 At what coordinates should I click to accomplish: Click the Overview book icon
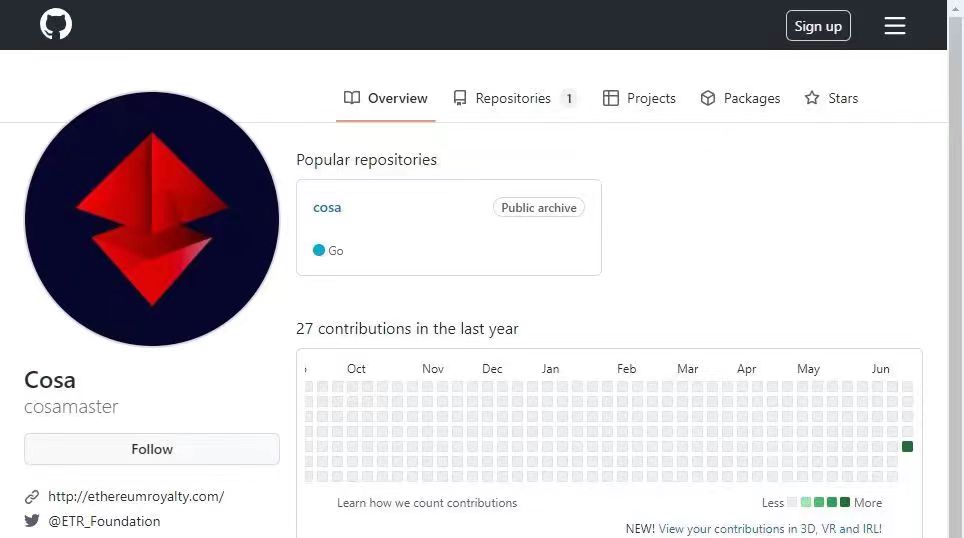(x=352, y=98)
